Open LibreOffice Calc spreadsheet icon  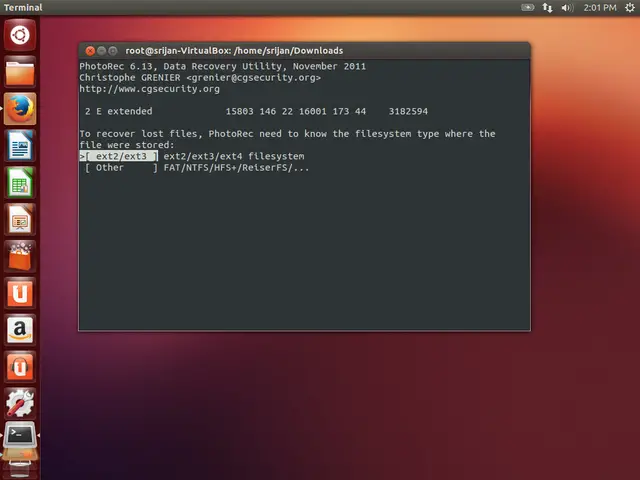[x=20, y=182]
